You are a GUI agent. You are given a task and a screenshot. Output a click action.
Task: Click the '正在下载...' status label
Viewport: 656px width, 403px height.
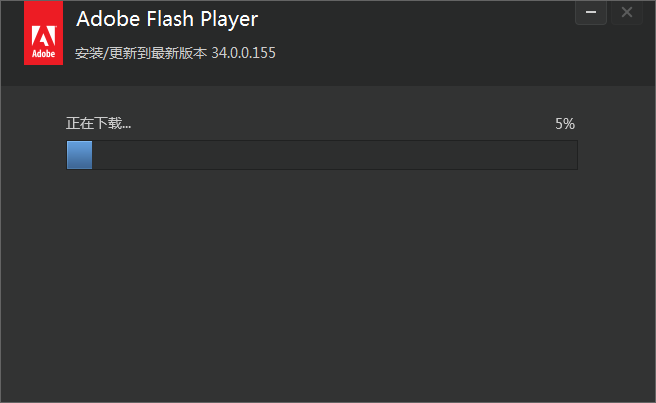[99, 124]
